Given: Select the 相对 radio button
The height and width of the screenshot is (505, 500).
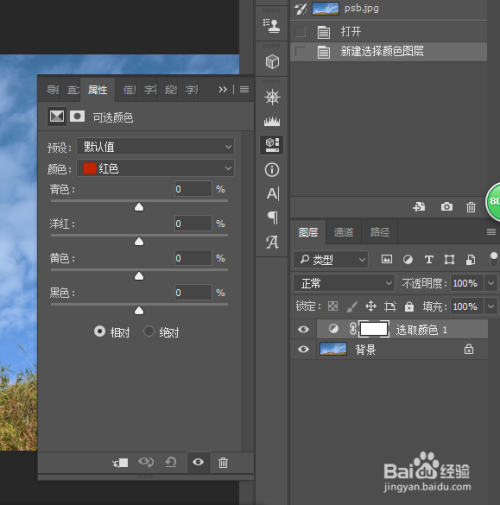Looking at the screenshot, I should (x=99, y=331).
